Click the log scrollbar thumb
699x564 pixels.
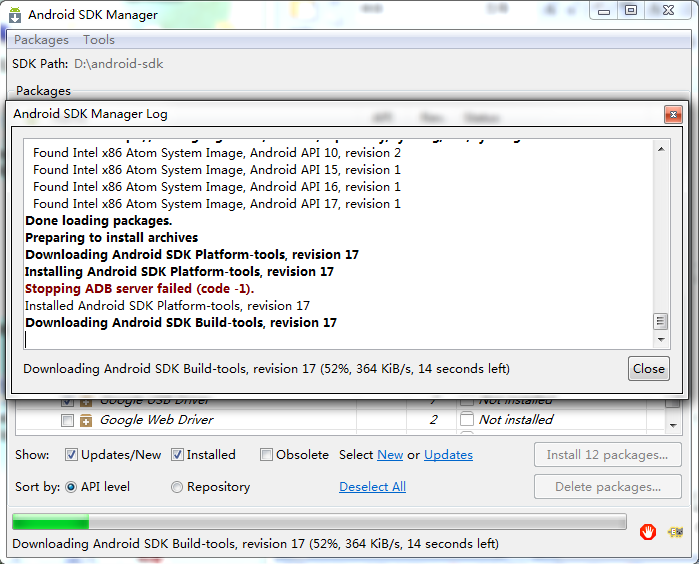(x=660, y=321)
